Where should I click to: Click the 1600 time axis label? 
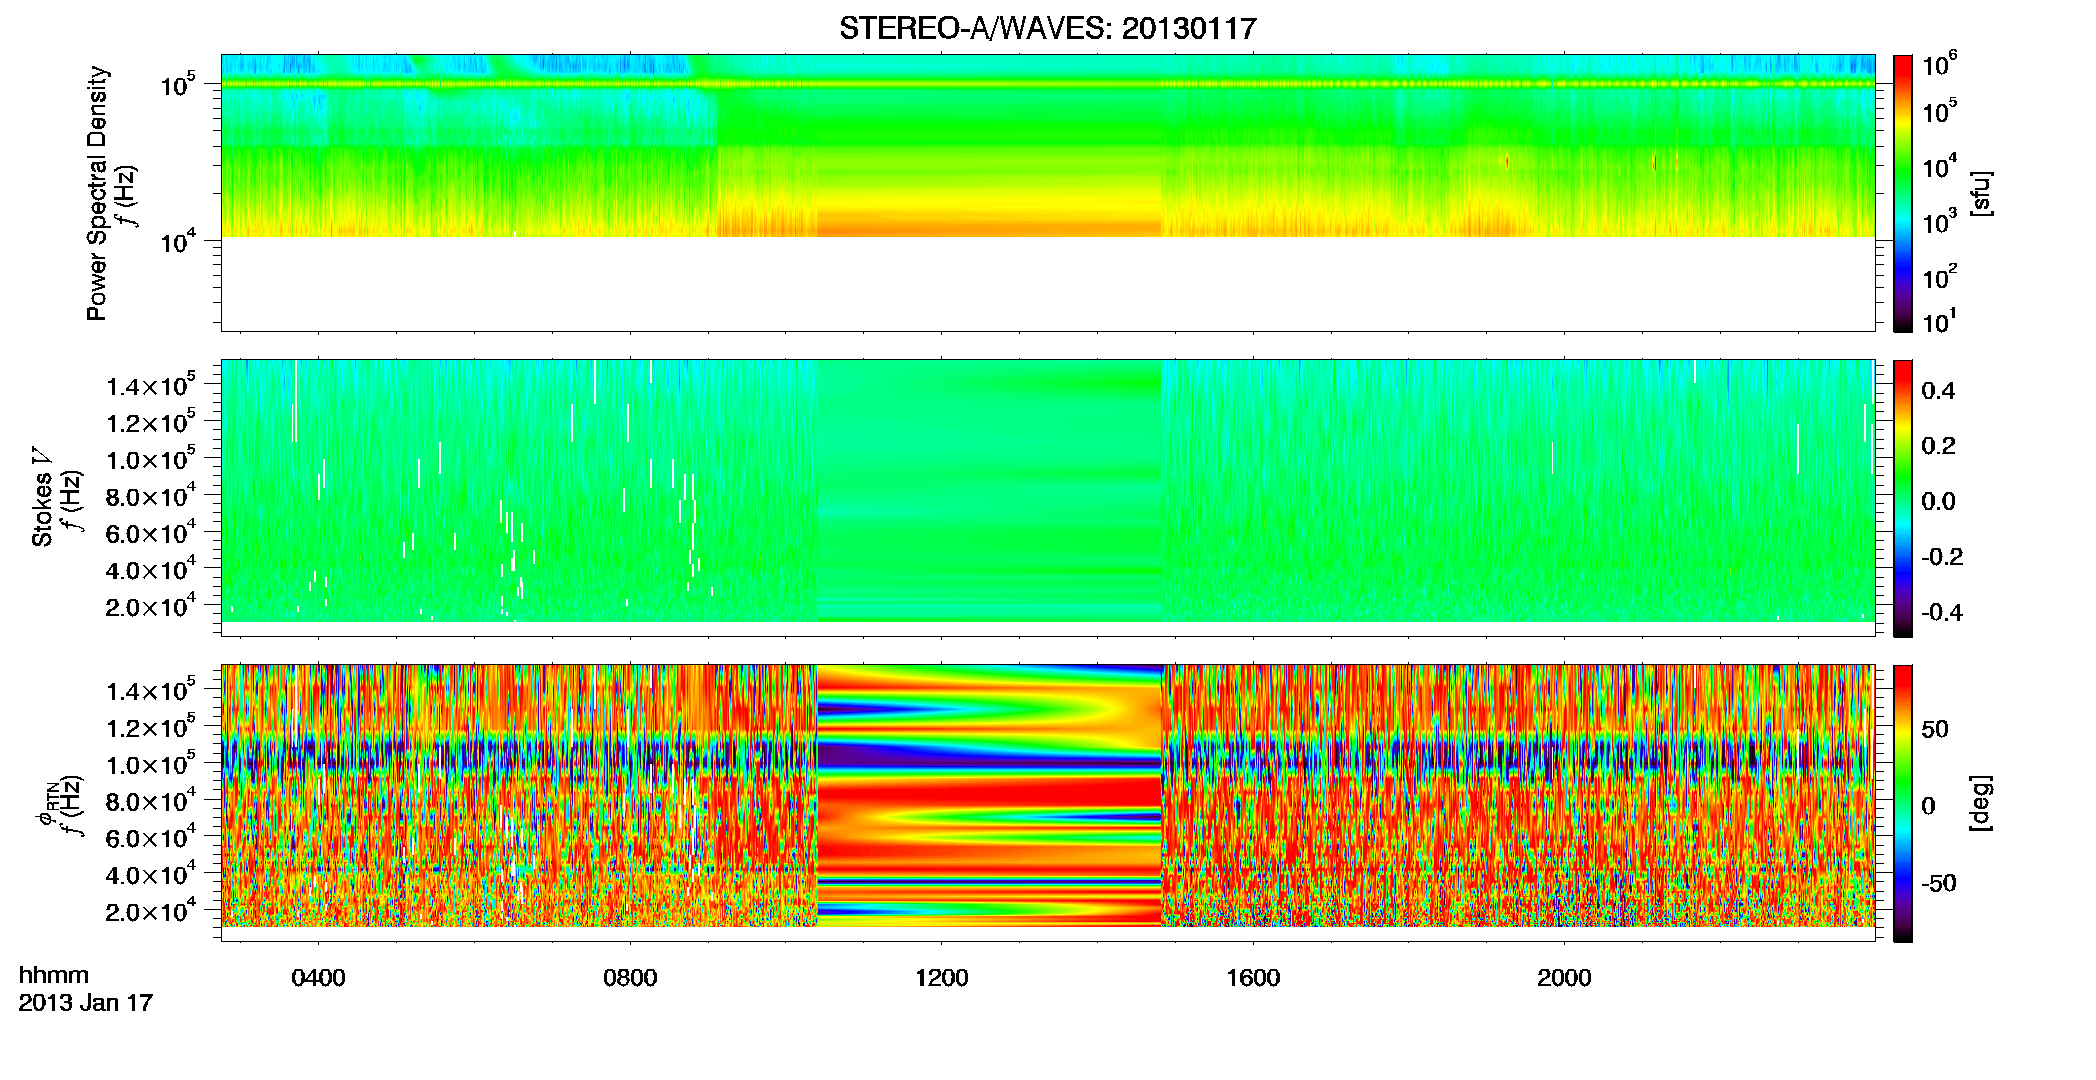pos(1253,978)
